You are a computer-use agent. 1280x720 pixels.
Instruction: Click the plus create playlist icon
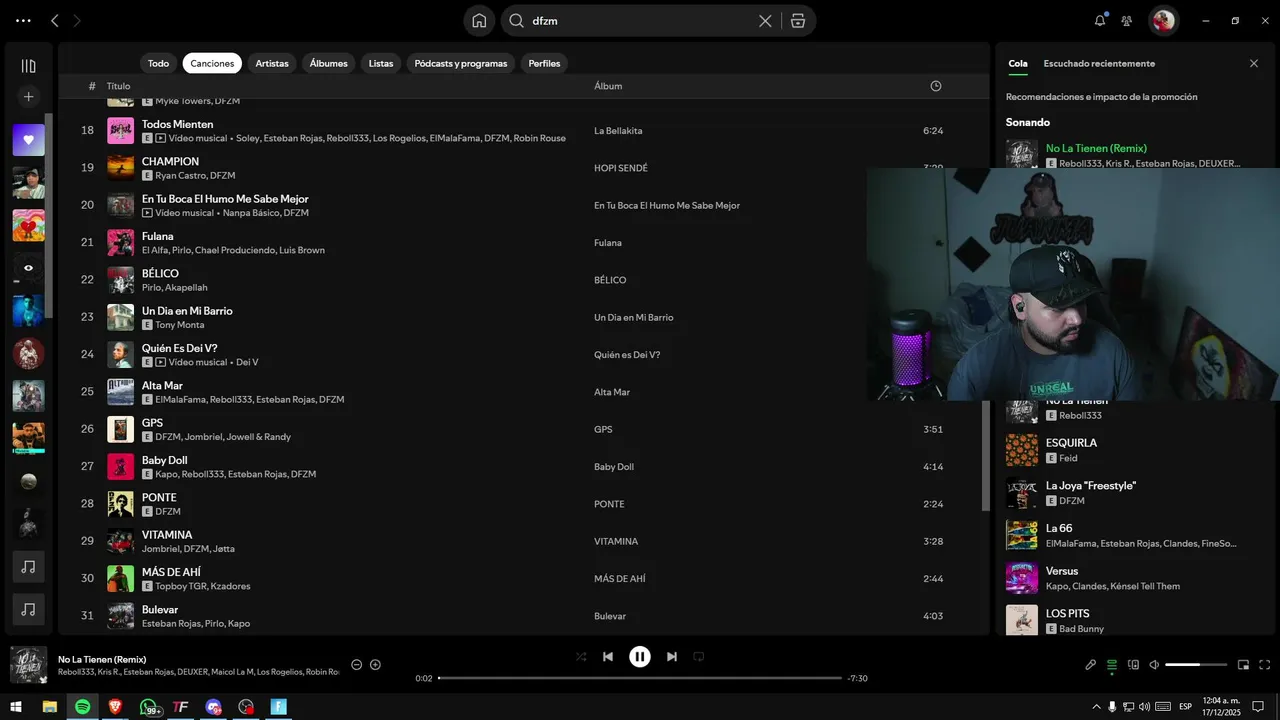(x=28, y=97)
